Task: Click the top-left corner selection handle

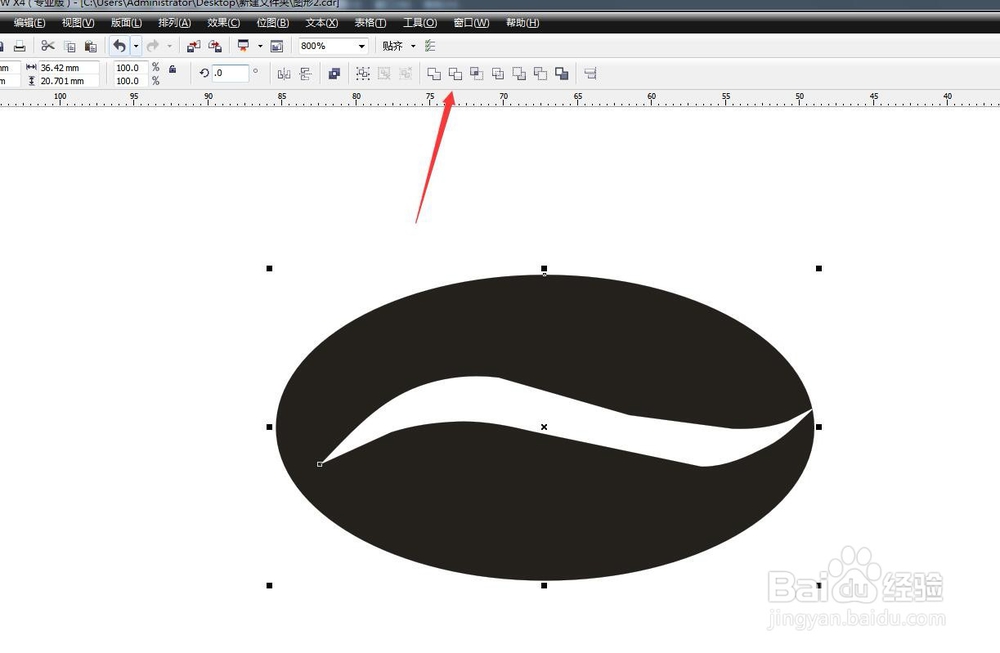Action: pyautogui.click(x=269, y=268)
